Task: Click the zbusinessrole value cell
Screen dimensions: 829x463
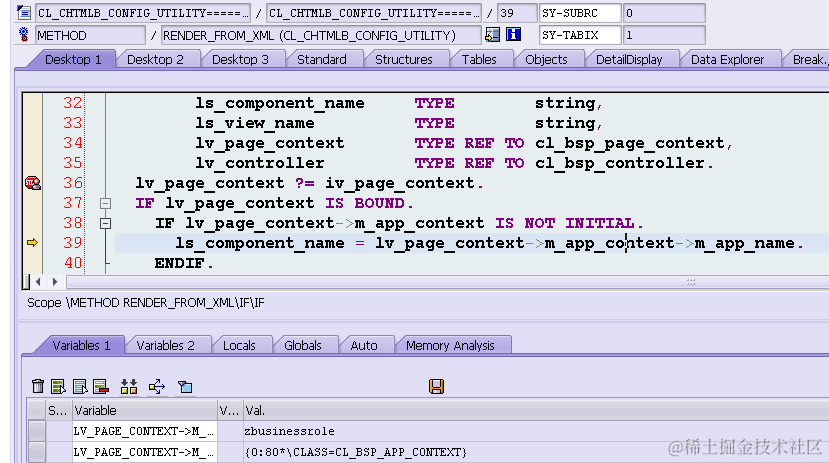Action: coord(536,431)
